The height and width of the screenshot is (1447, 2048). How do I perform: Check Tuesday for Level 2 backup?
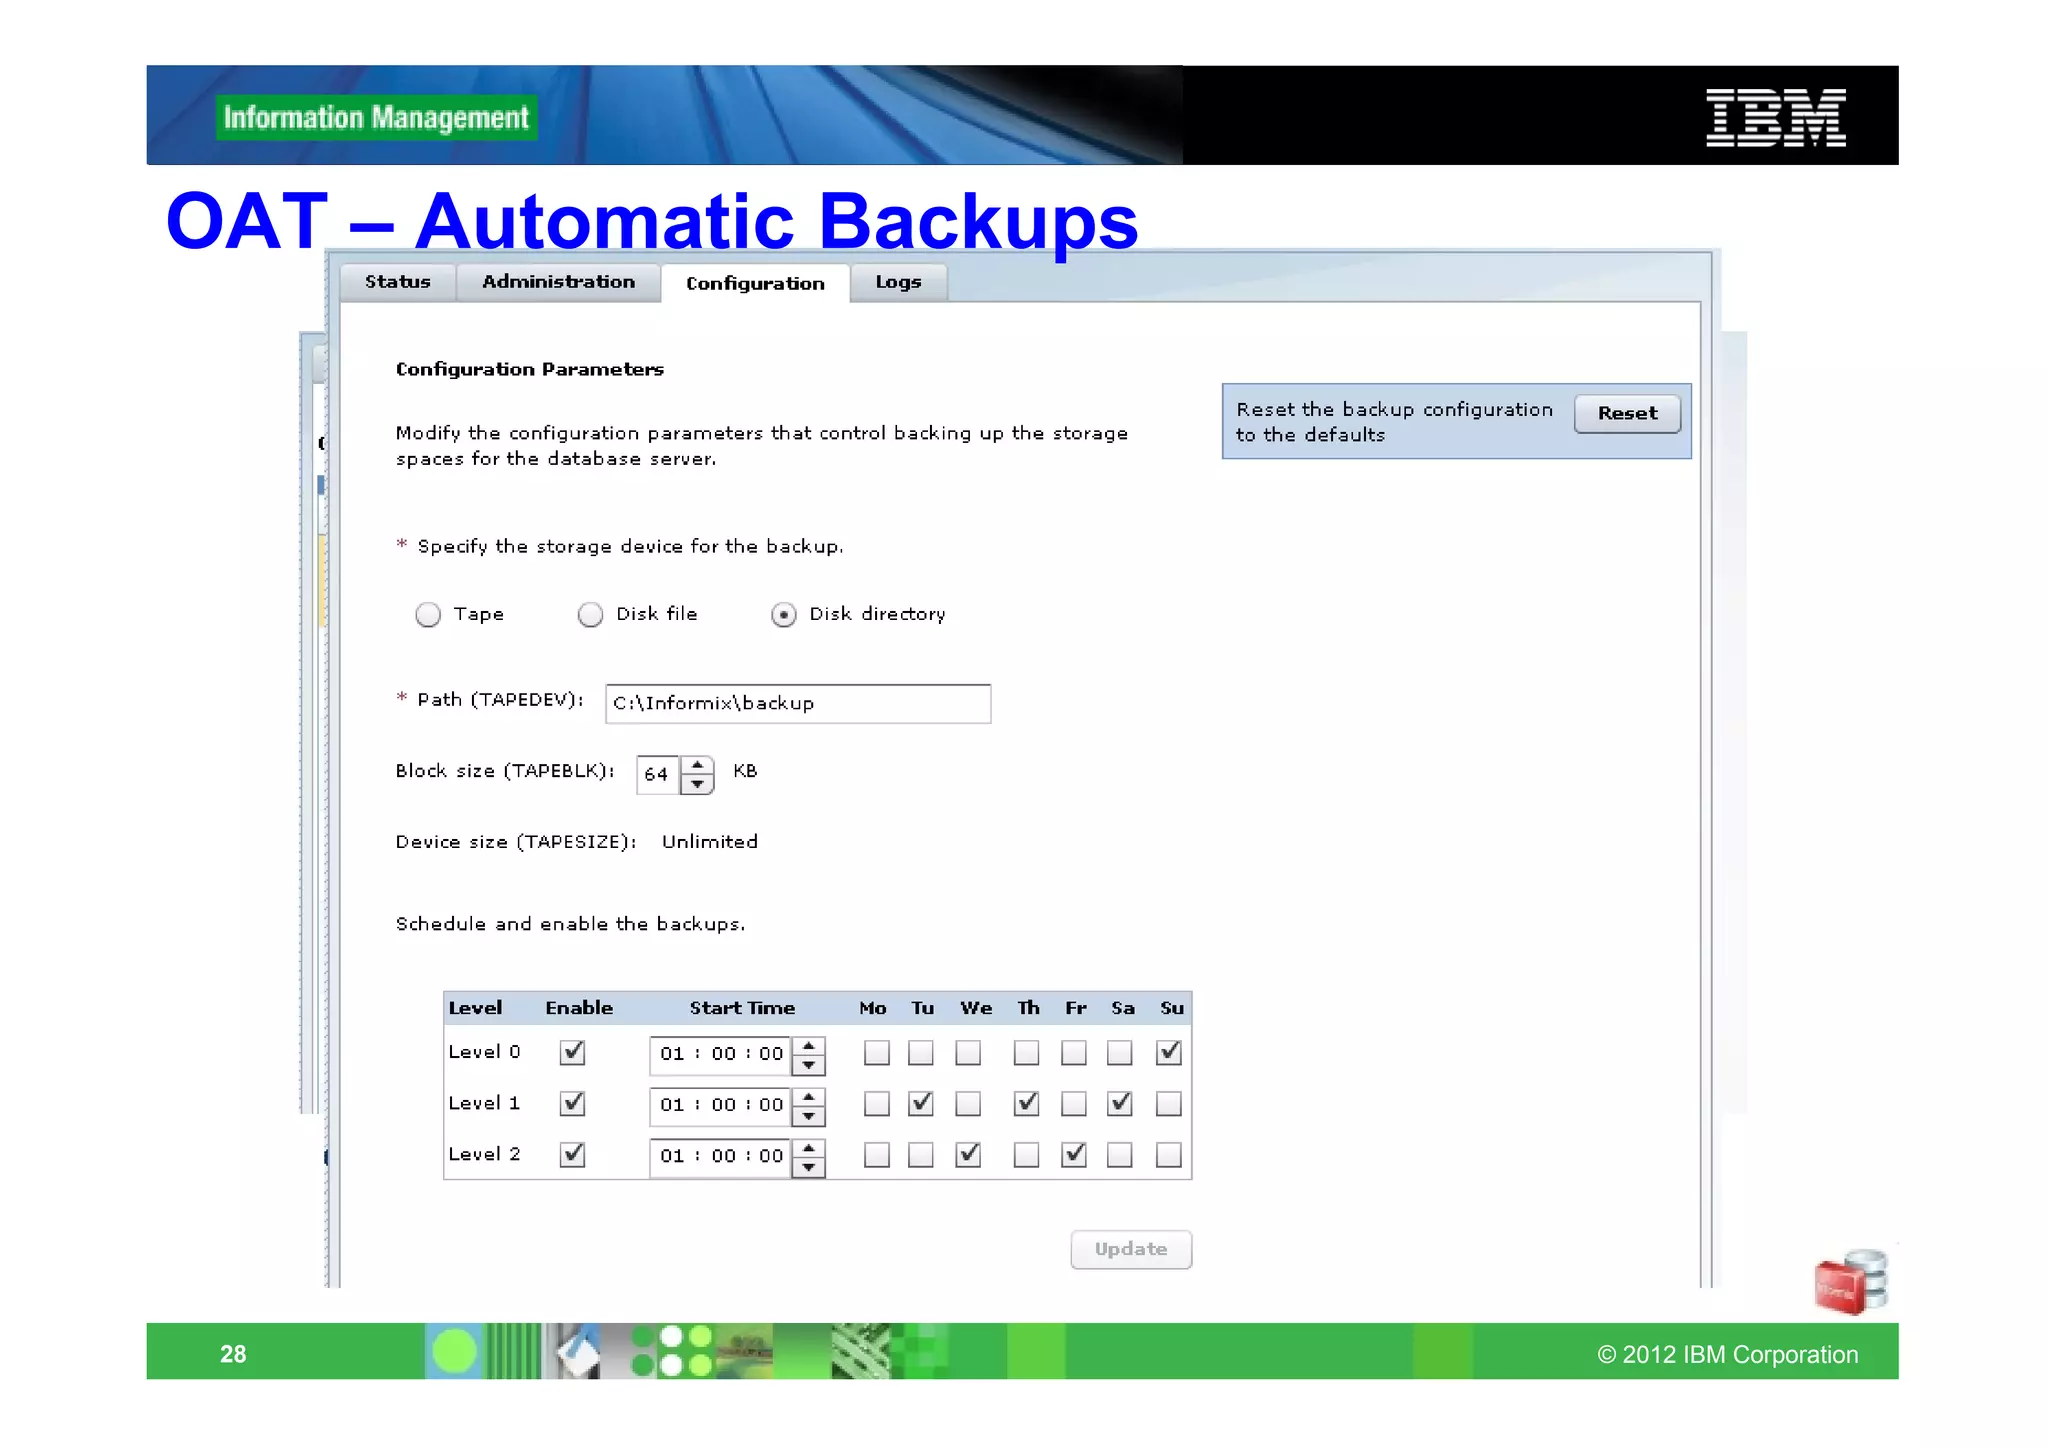click(x=921, y=1155)
